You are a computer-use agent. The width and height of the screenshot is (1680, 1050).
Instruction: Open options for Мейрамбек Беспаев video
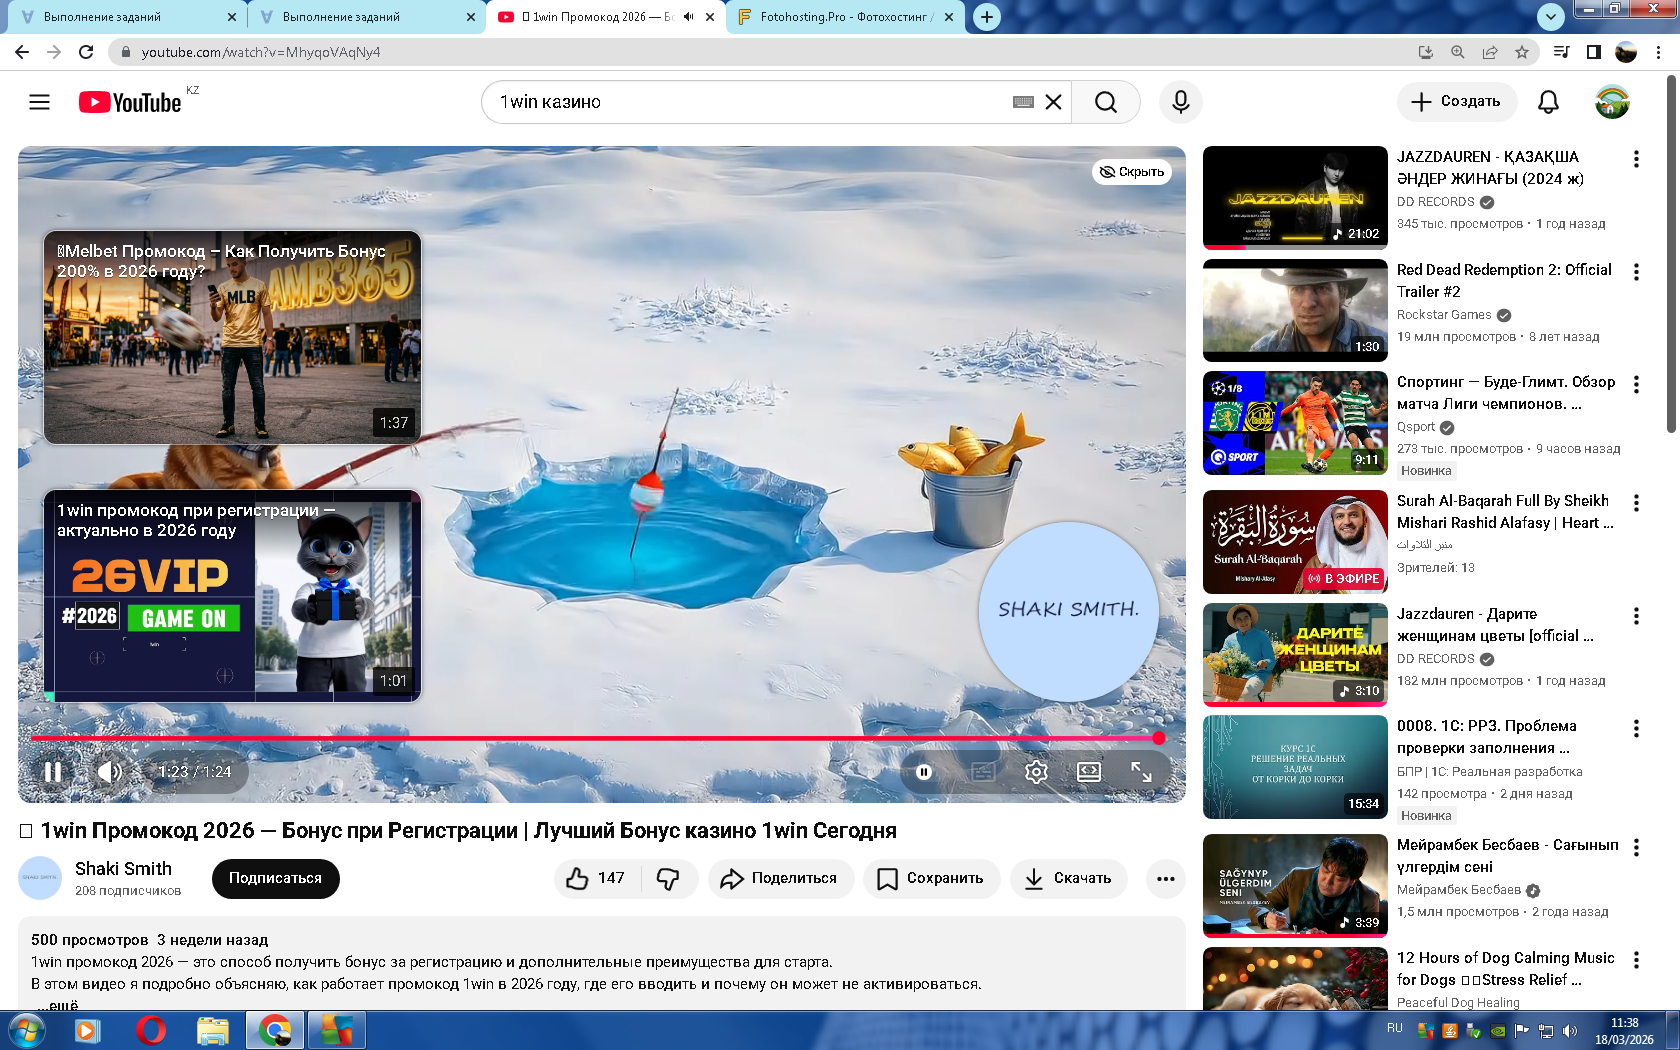(1636, 847)
